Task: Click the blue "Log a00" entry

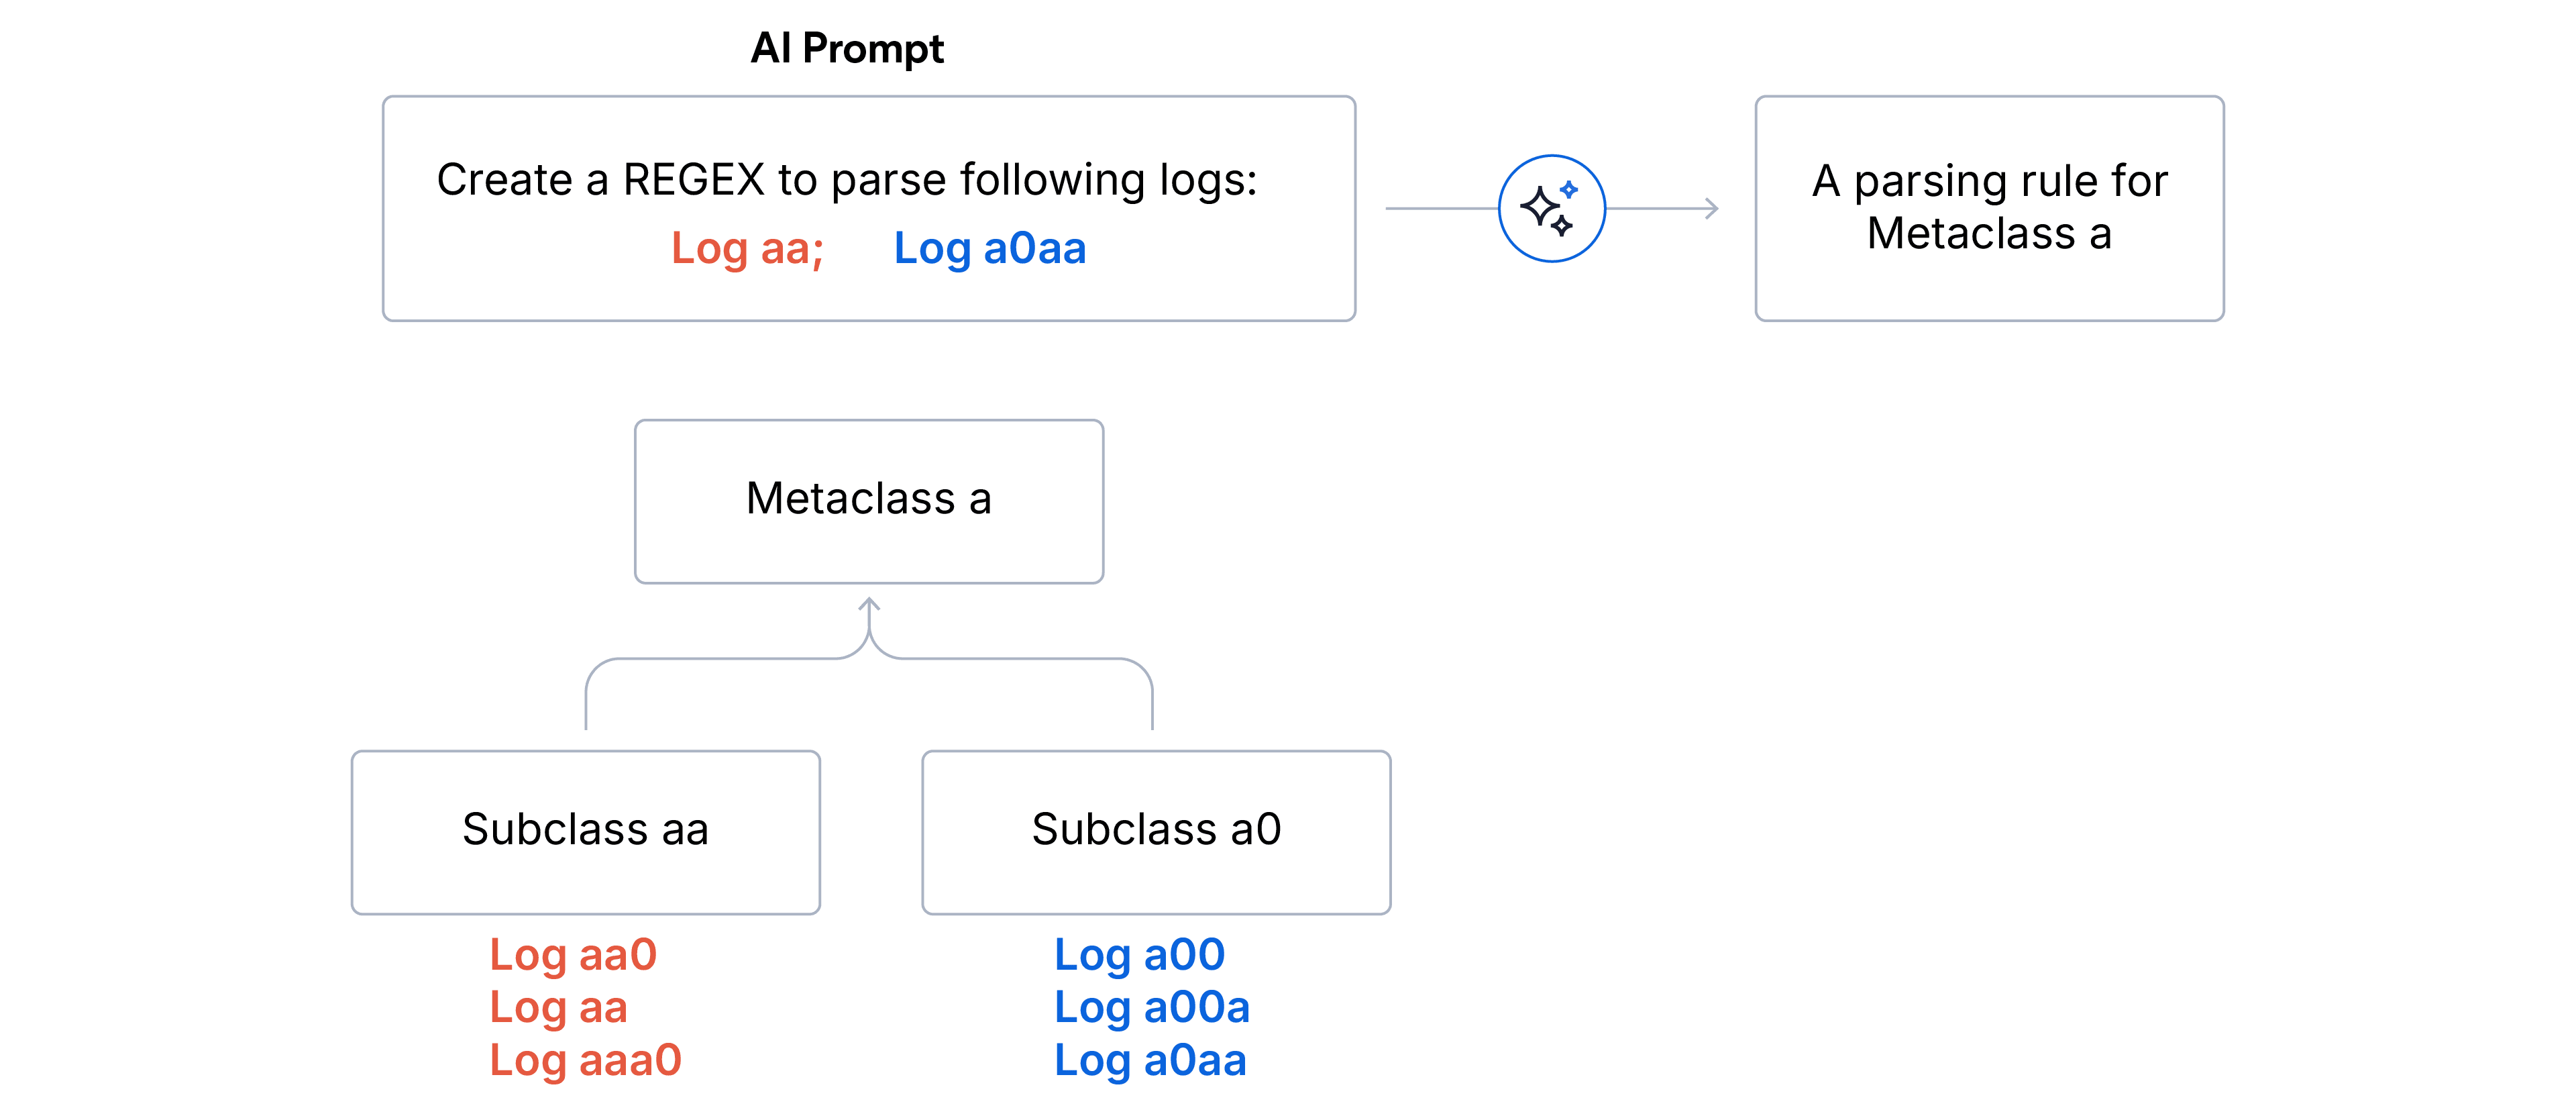Action: (1139, 955)
